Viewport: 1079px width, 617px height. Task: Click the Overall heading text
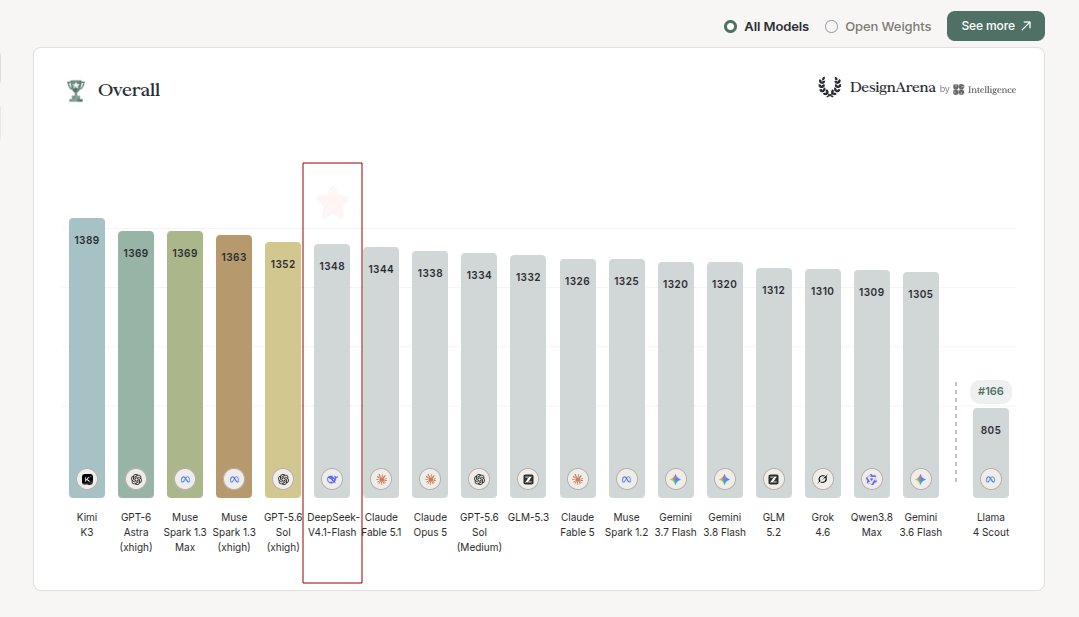pos(129,90)
